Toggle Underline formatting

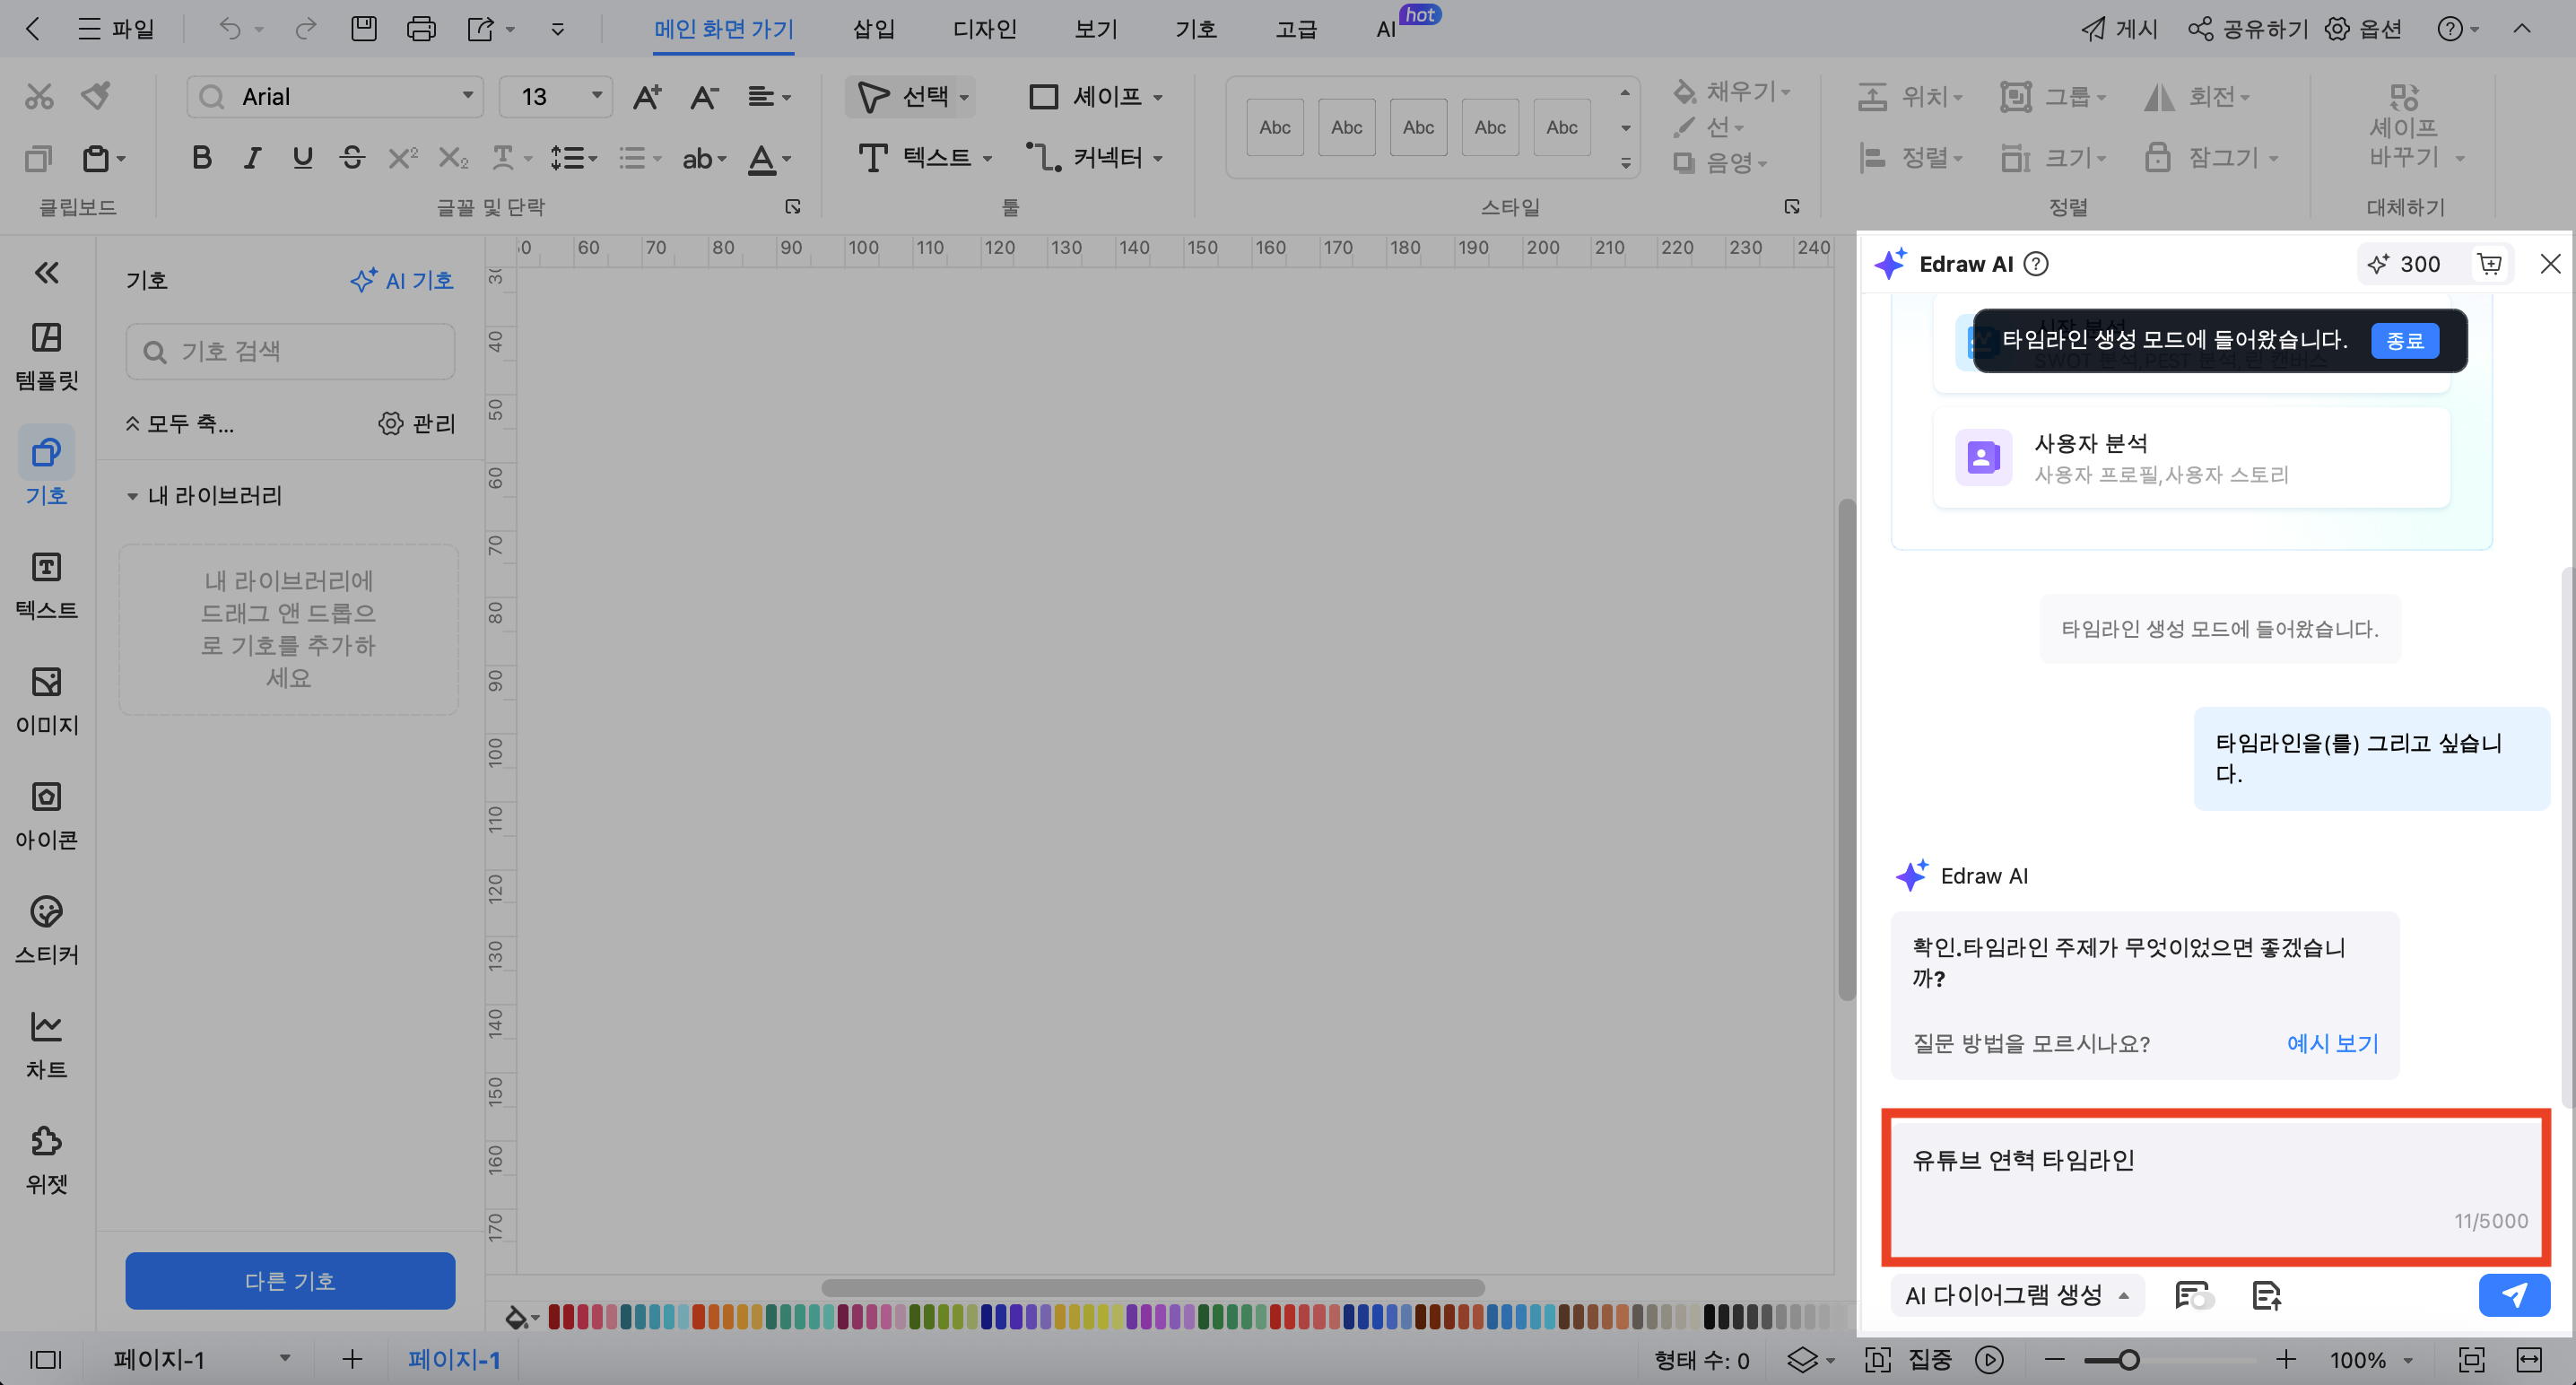point(302,158)
